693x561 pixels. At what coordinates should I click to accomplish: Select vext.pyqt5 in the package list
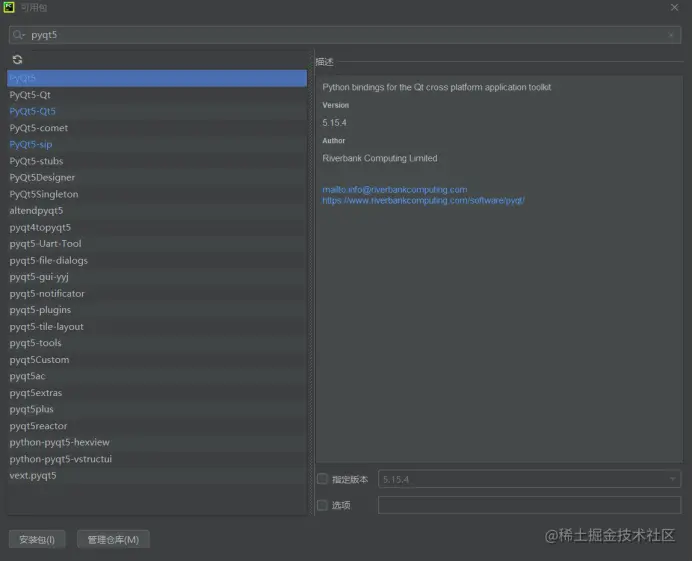coord(157,476)
